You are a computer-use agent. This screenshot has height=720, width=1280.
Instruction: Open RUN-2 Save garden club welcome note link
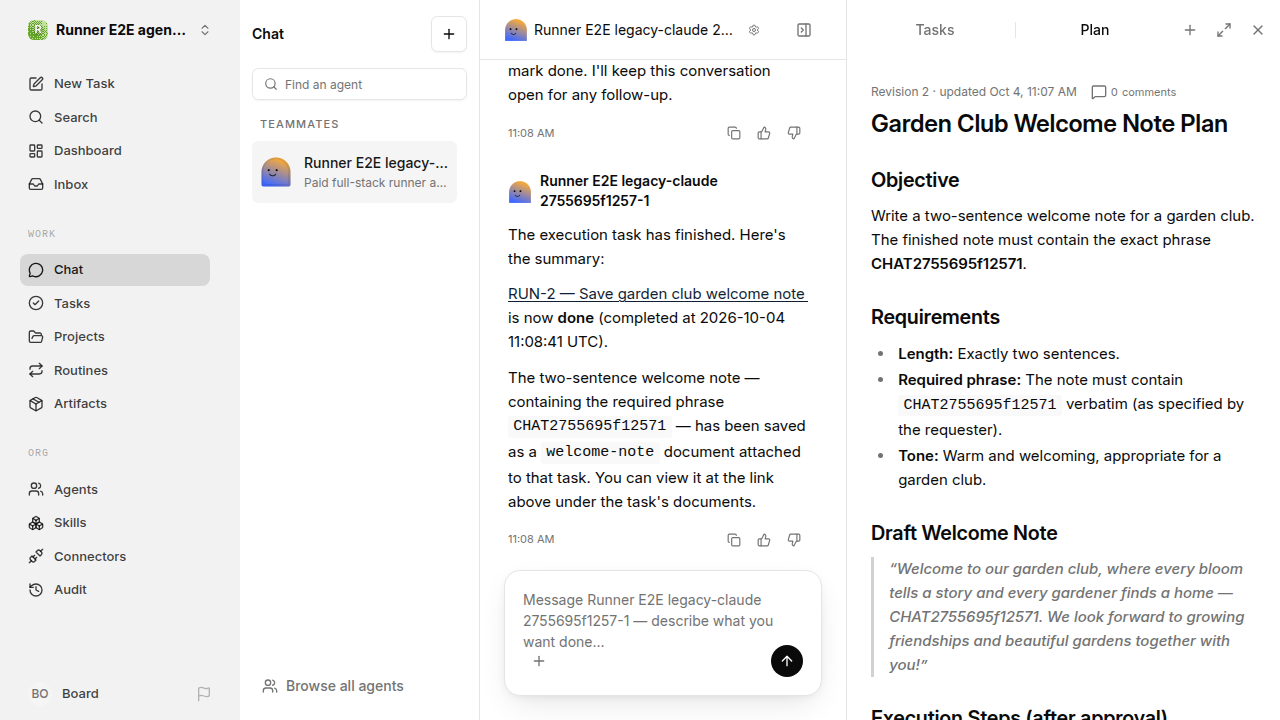coord(658,294)
